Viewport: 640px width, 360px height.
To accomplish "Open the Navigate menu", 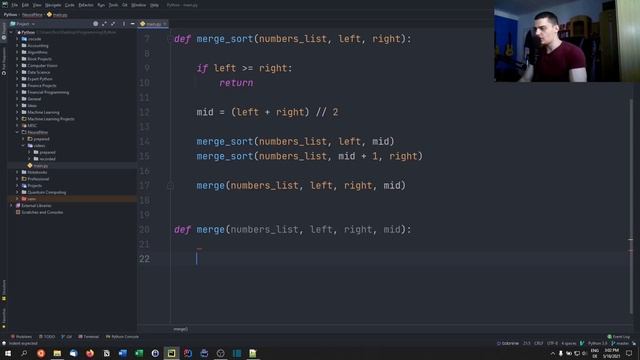I will [53, 5].
